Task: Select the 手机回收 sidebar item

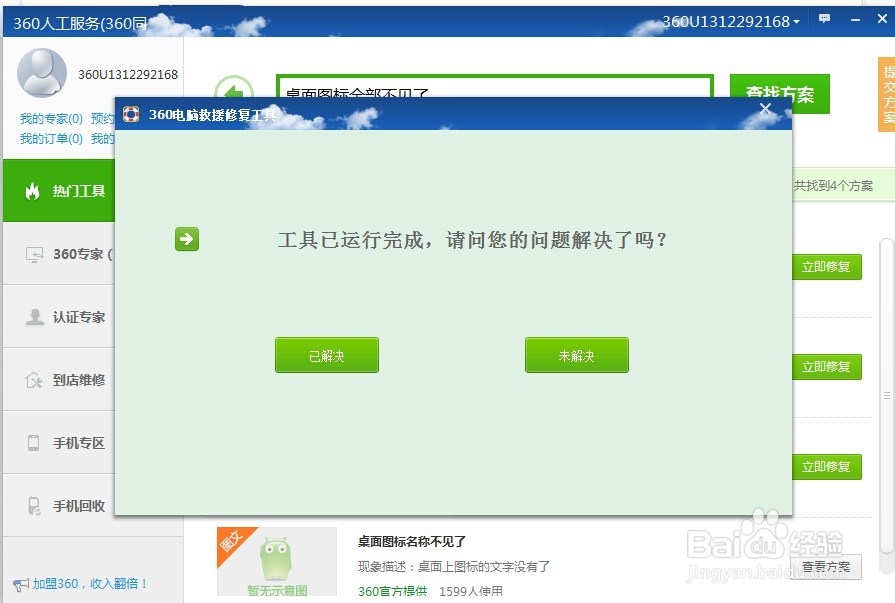Action: (59, 505)
